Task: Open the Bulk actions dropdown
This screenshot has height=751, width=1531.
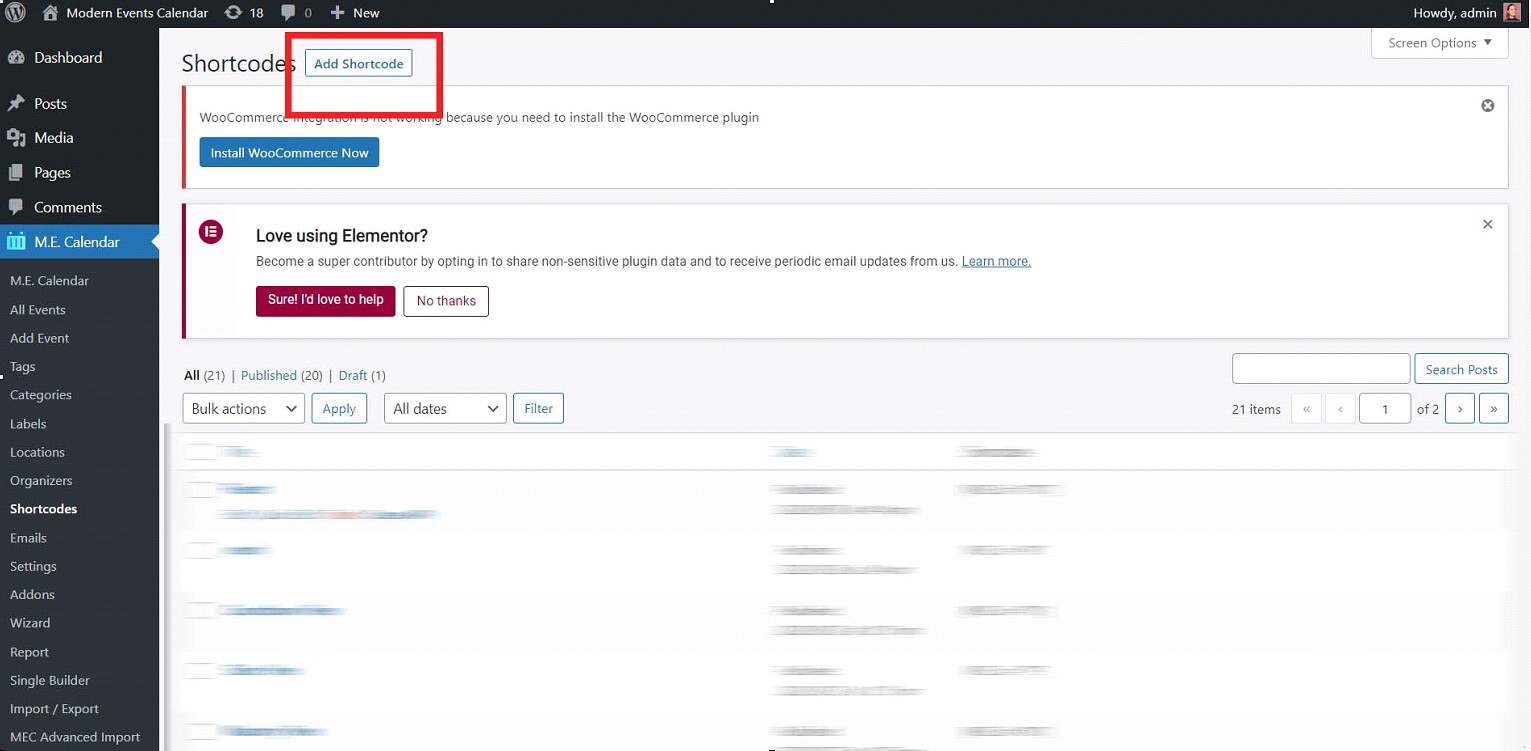Action: click(x=243, y=408)
